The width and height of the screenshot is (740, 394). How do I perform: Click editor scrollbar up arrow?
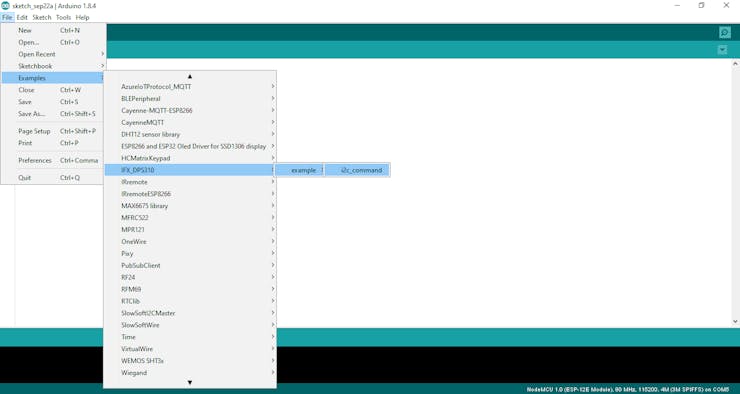735,64
